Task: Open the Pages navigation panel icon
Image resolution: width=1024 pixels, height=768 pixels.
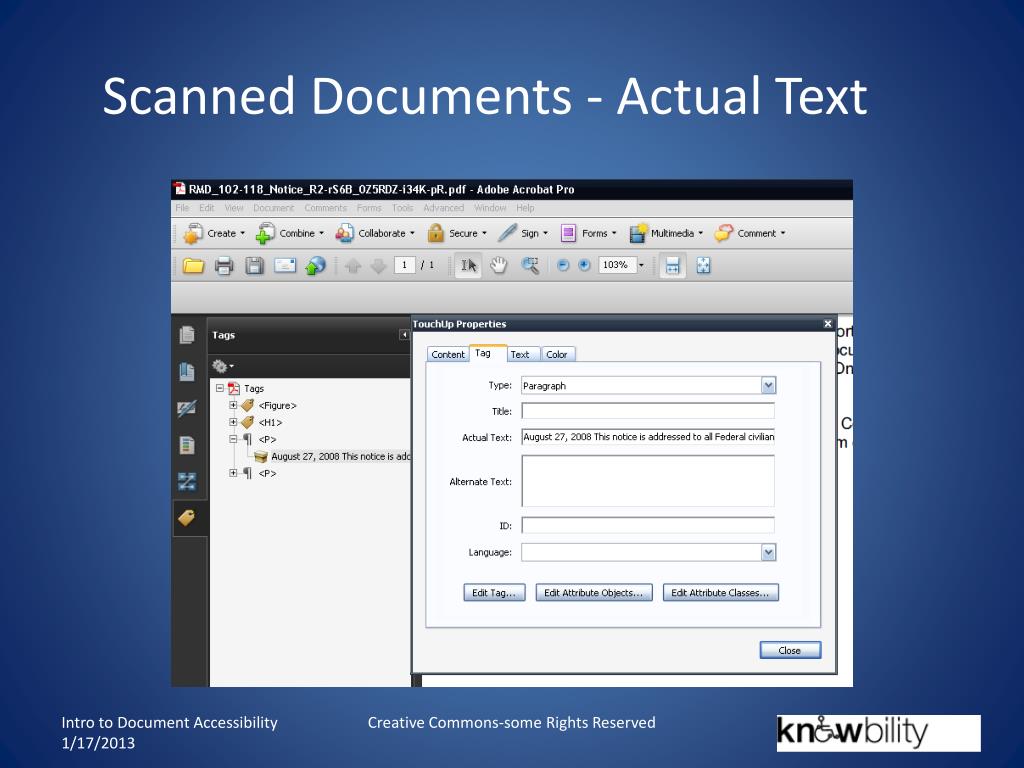Action: 187,334
